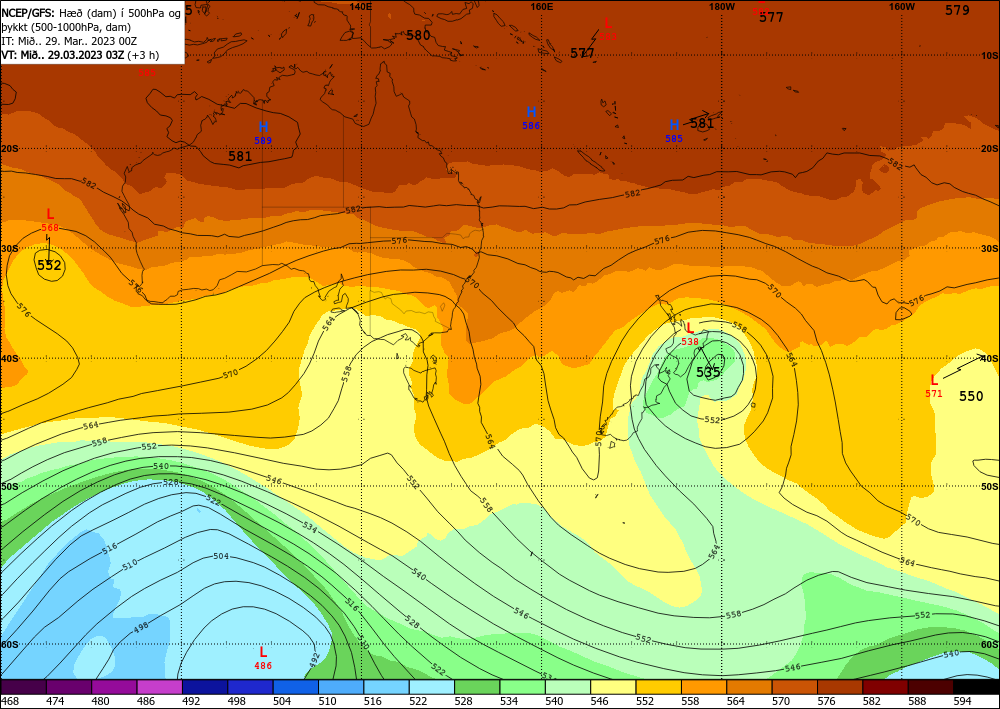This screenshot has height=709, width=1000.
Task: Select the '160E' longitude label
Action: point(541,6)
